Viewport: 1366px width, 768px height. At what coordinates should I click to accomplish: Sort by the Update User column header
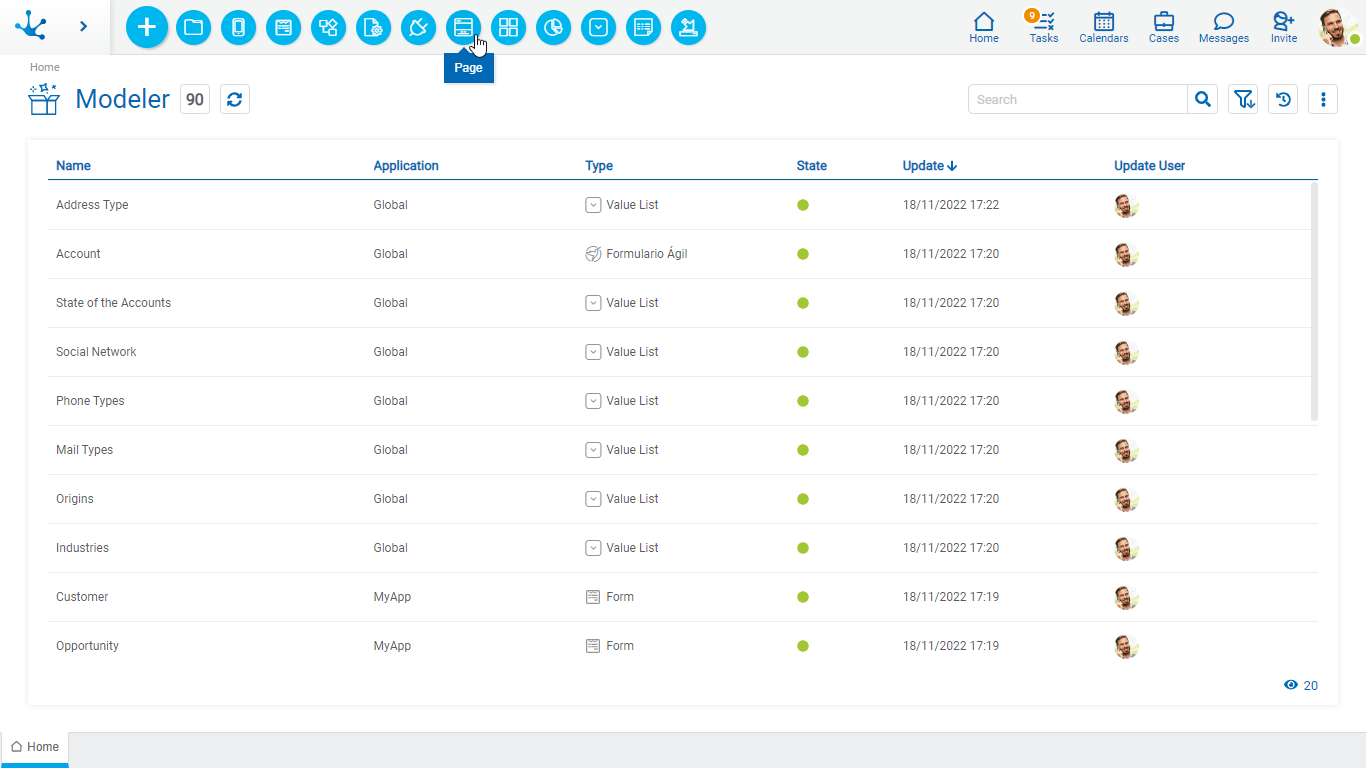(x=1150, y=166)
